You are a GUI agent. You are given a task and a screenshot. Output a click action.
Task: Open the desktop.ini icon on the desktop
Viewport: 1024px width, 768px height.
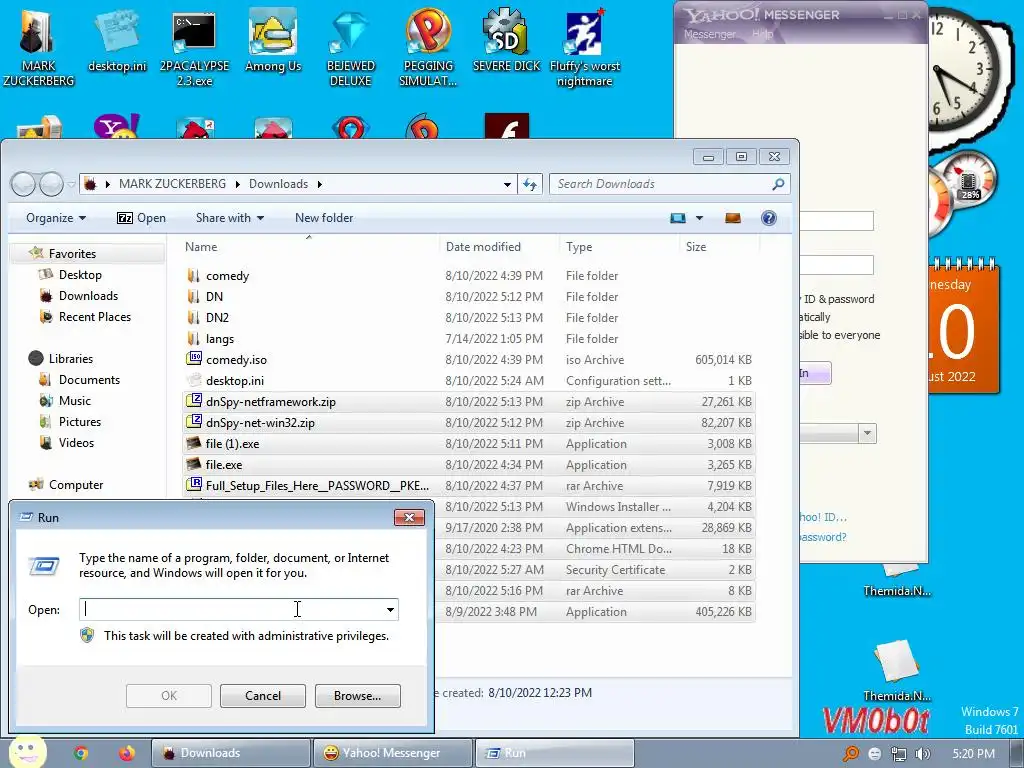coord(118,40)
